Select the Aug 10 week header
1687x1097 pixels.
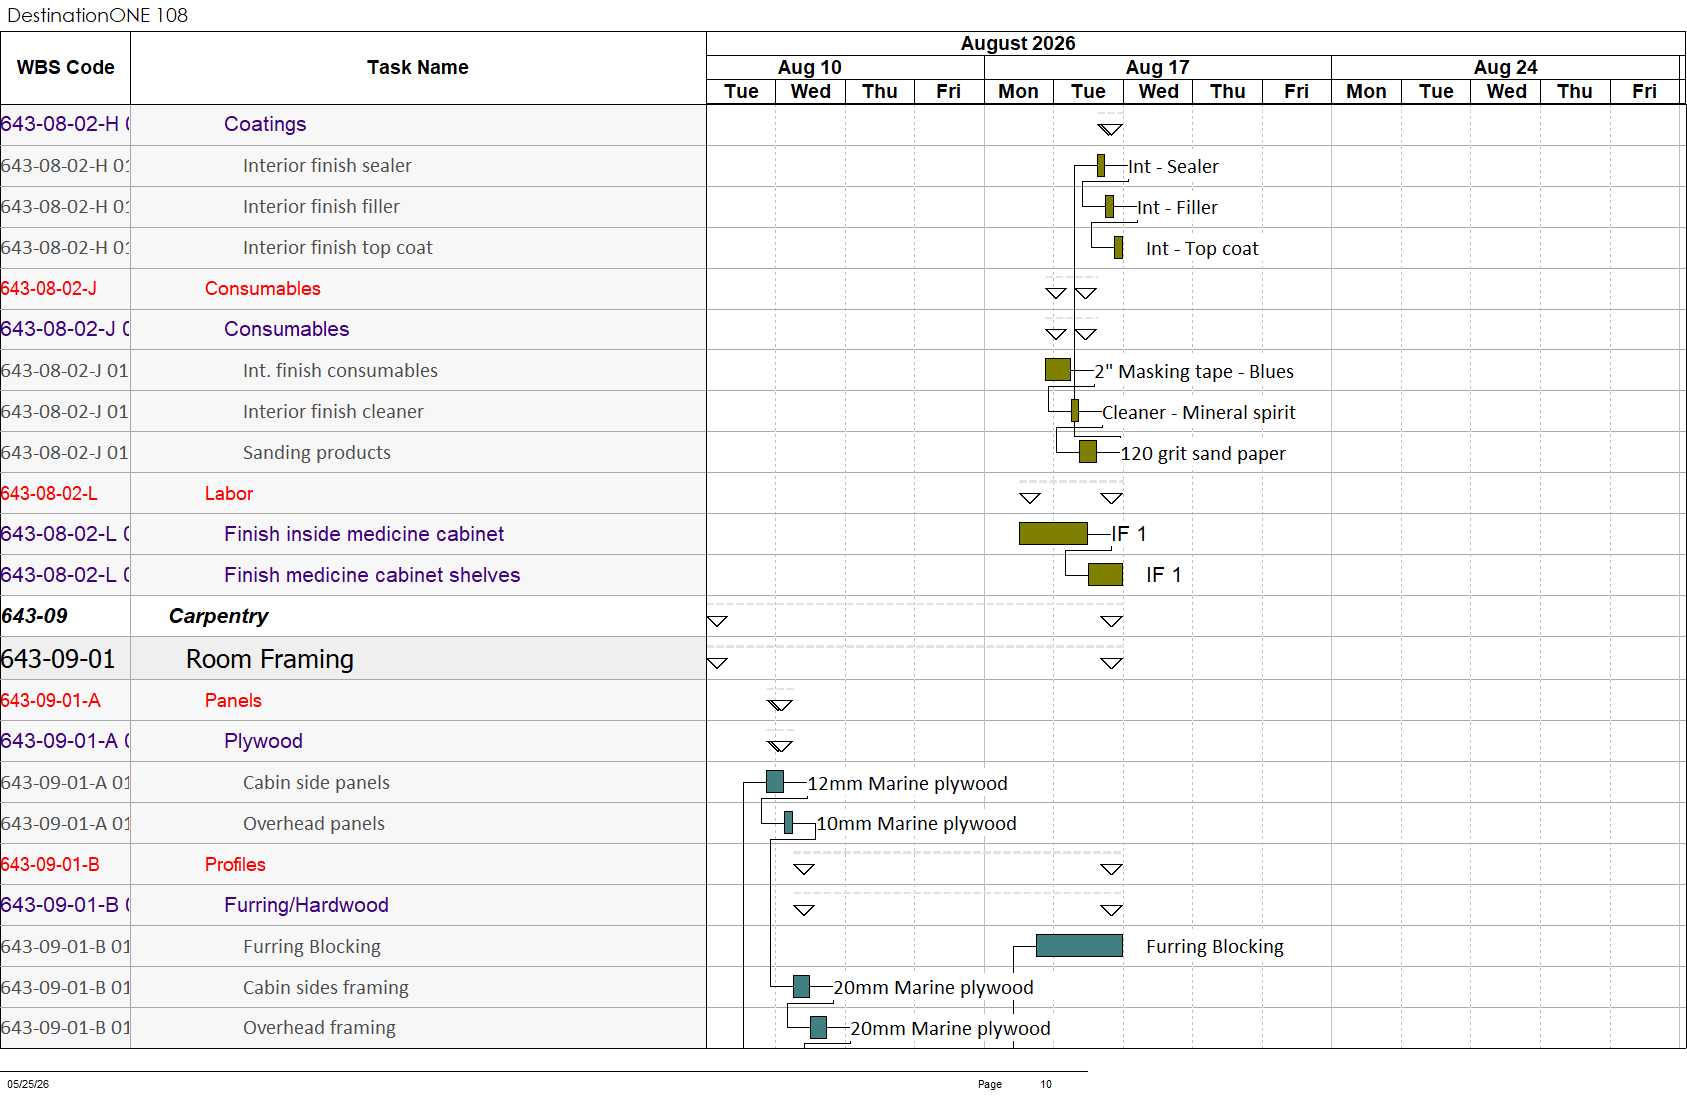810,67
